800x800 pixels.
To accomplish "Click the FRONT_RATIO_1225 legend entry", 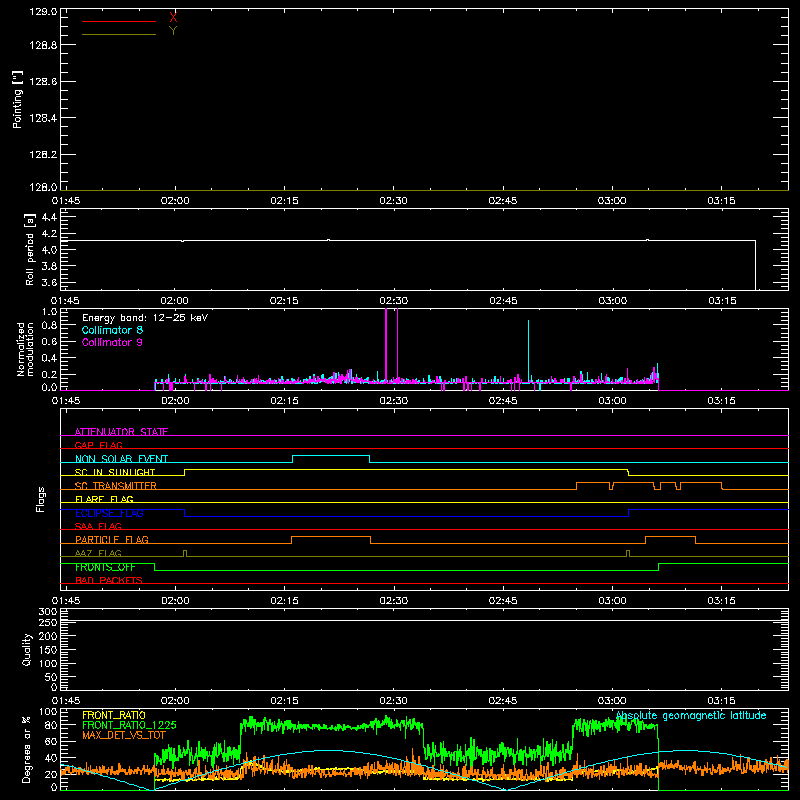I will tap(129, 724).
